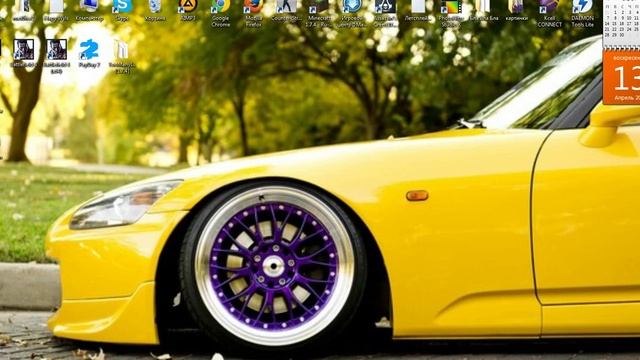Open the game shortcut left of PlayPay 7
This screenshot has width=640, height=360.
click(x=56, y=56)
